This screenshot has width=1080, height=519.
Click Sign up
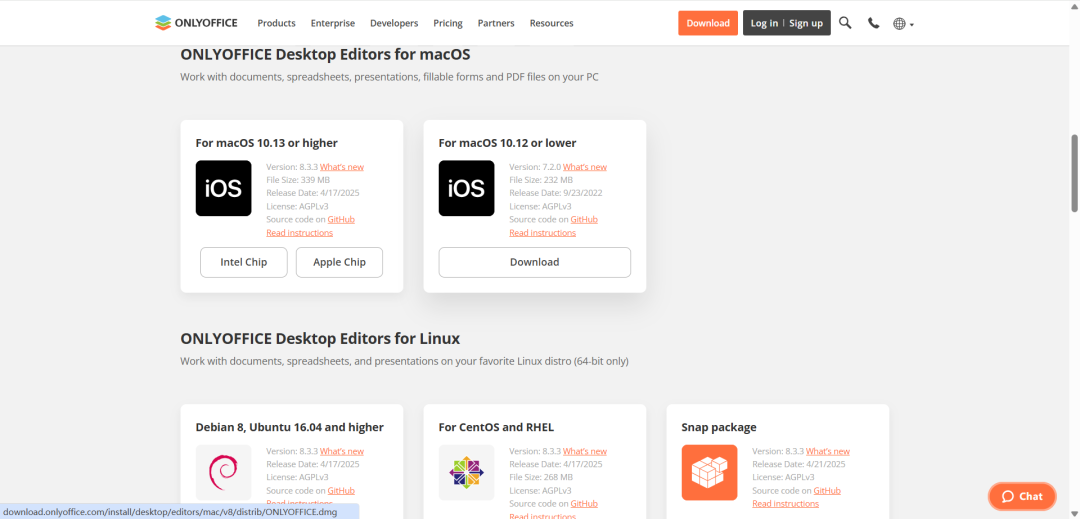pyautogui.click(x=806, y=23)
